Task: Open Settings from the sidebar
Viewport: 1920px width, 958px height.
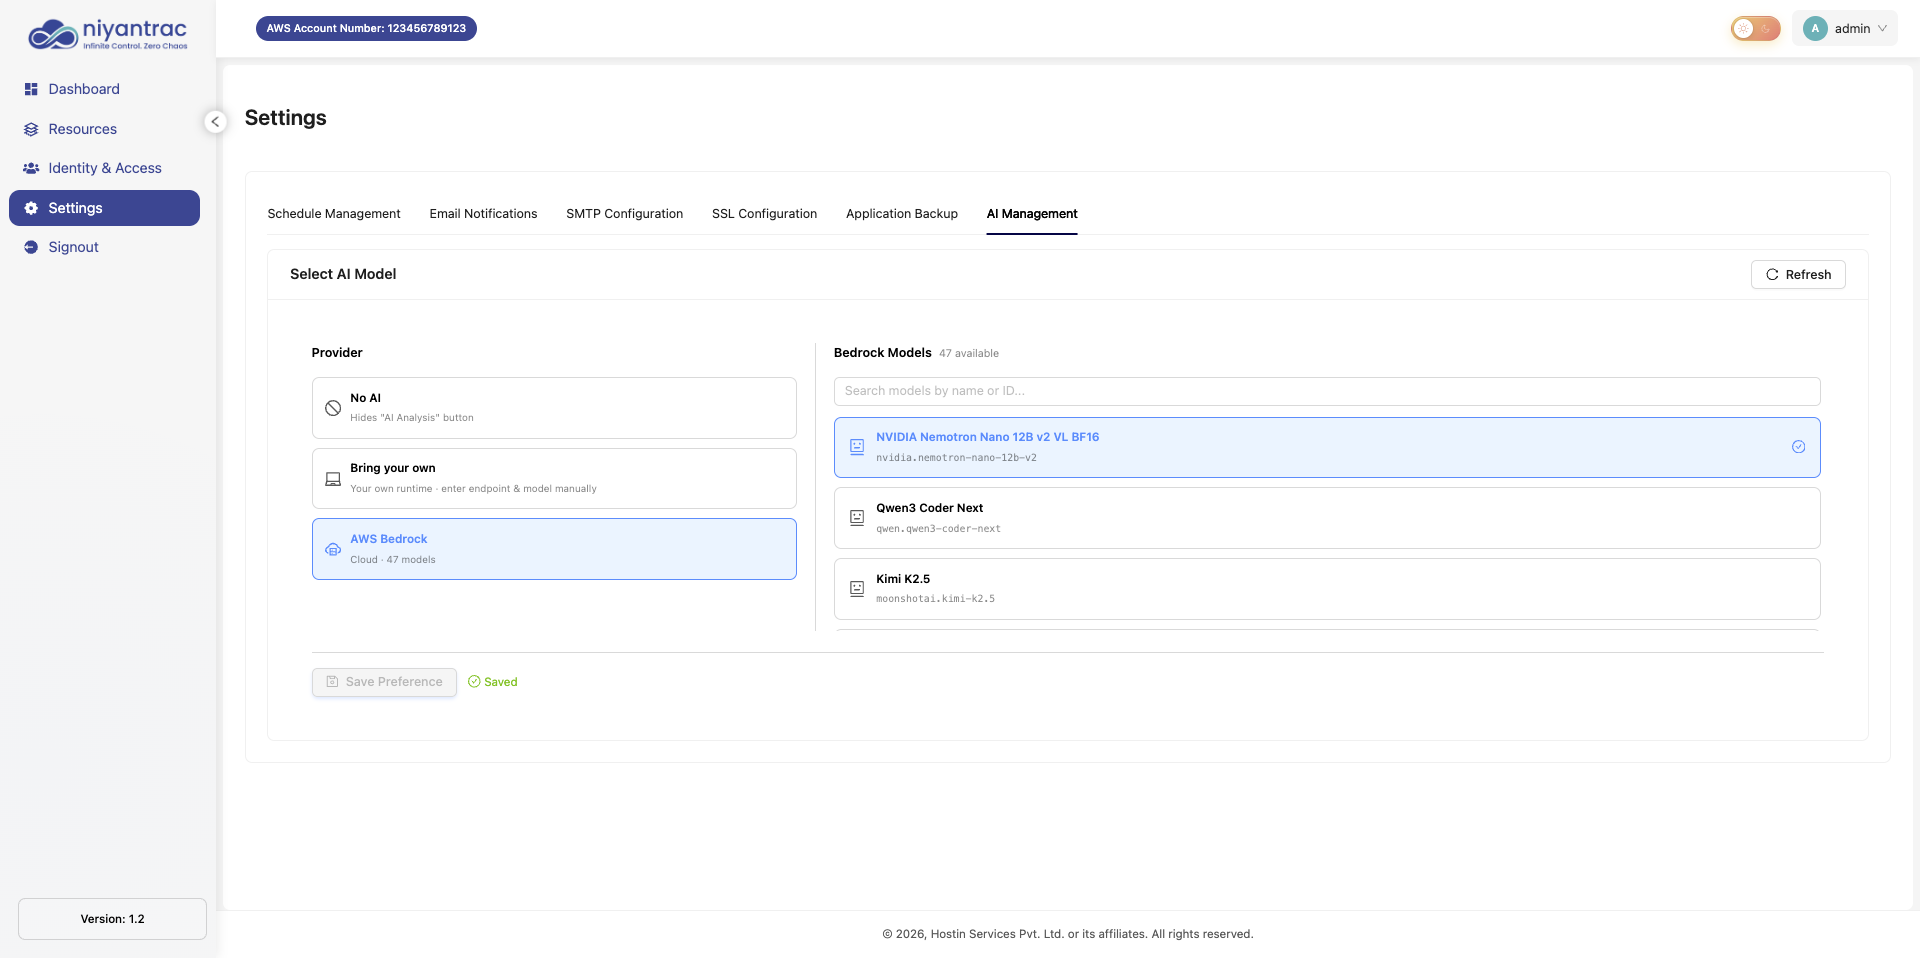Action: (x=104, y=208)
